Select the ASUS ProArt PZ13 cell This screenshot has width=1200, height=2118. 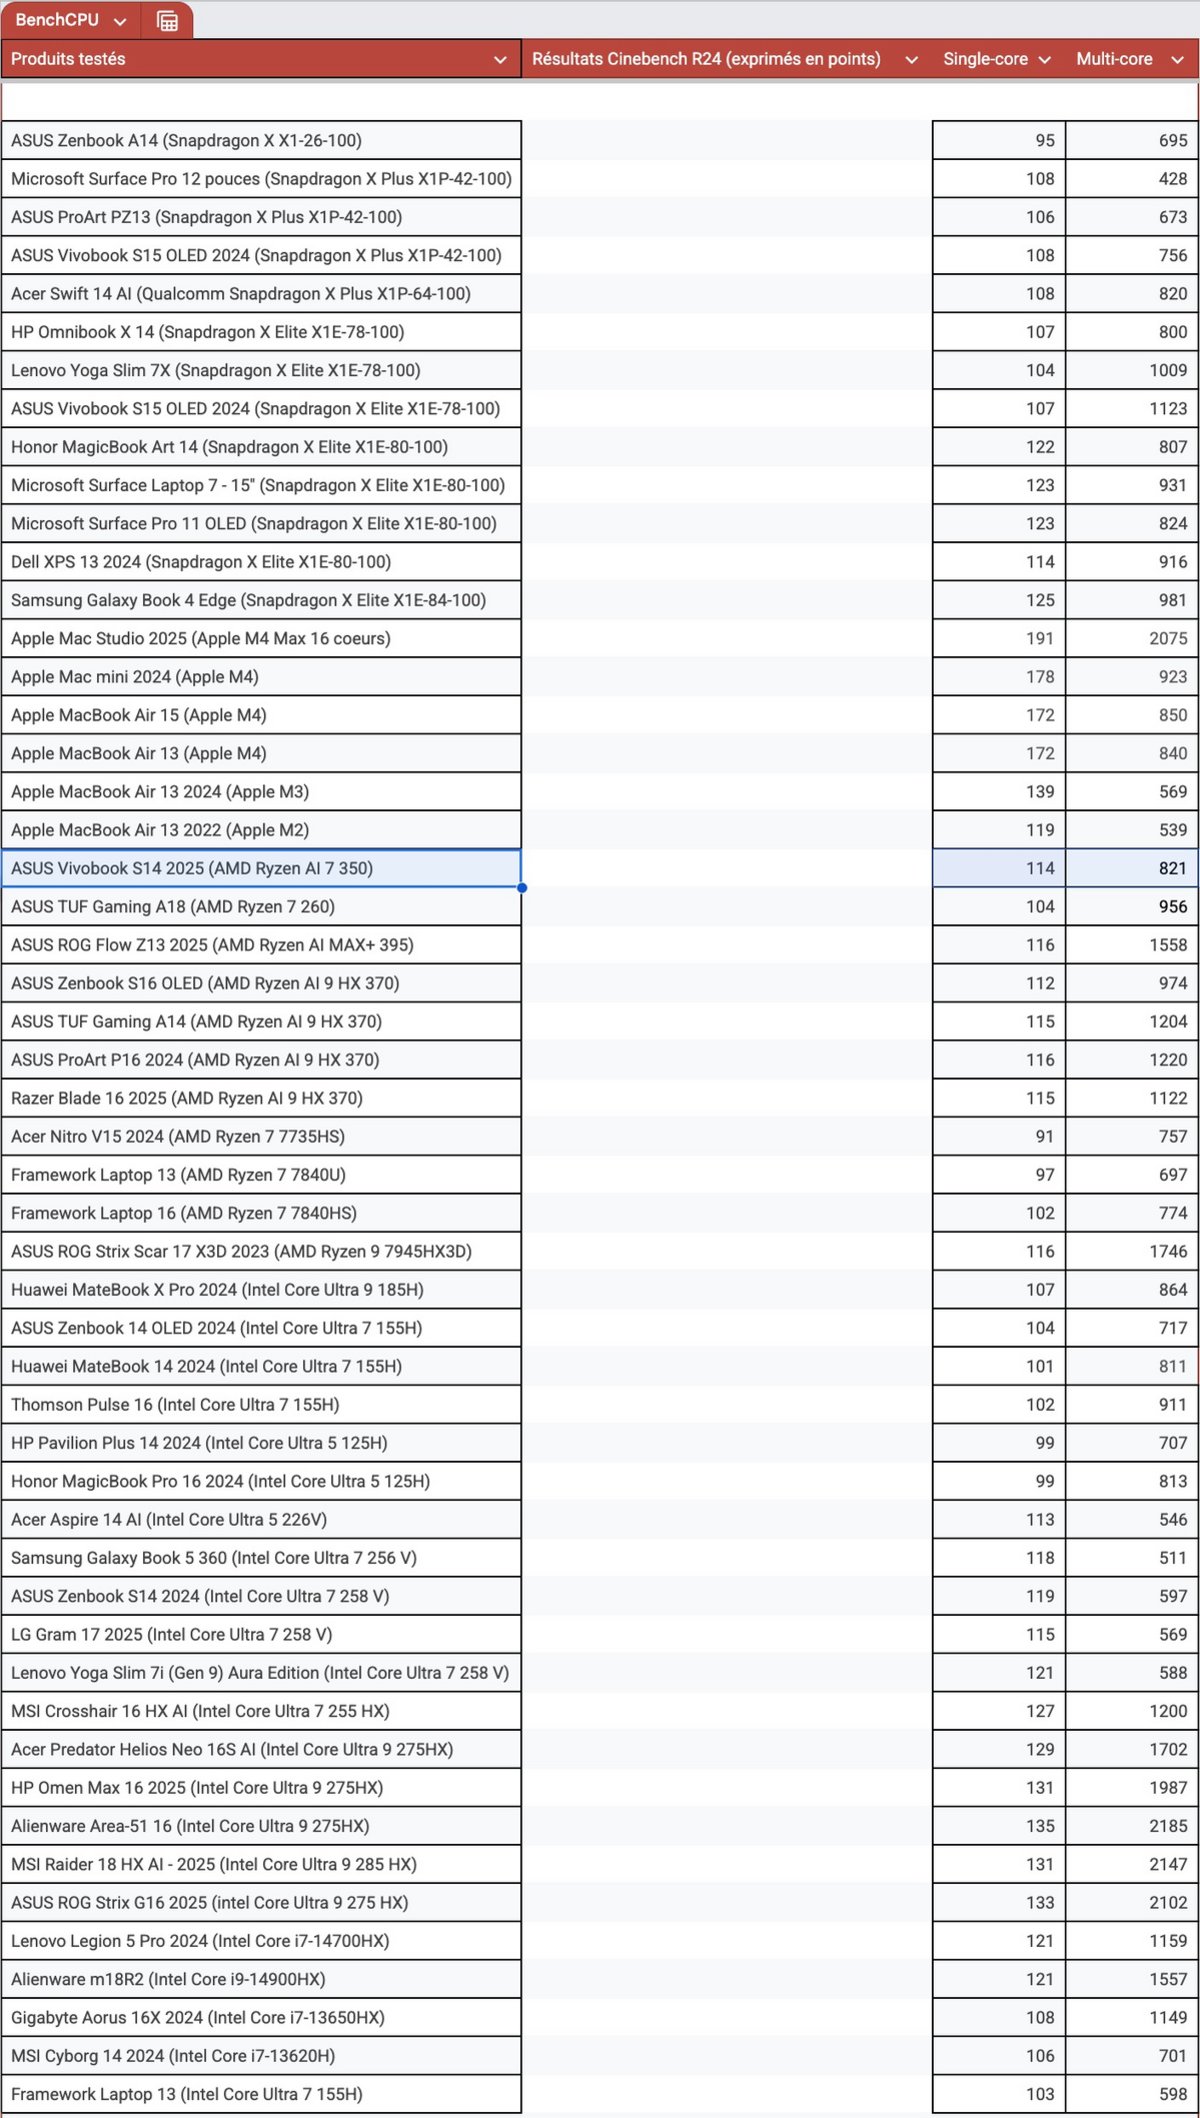[x=261, y=217]
